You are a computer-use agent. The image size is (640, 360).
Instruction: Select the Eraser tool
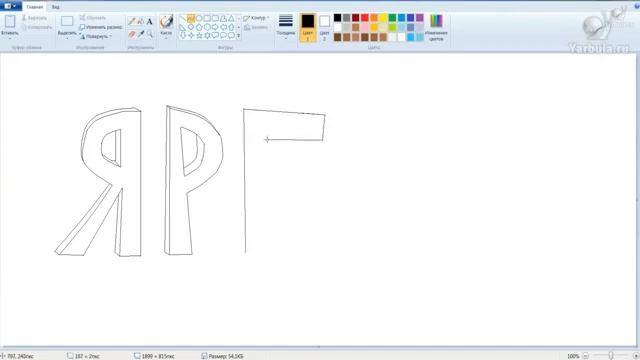click(x=132, y=34)
